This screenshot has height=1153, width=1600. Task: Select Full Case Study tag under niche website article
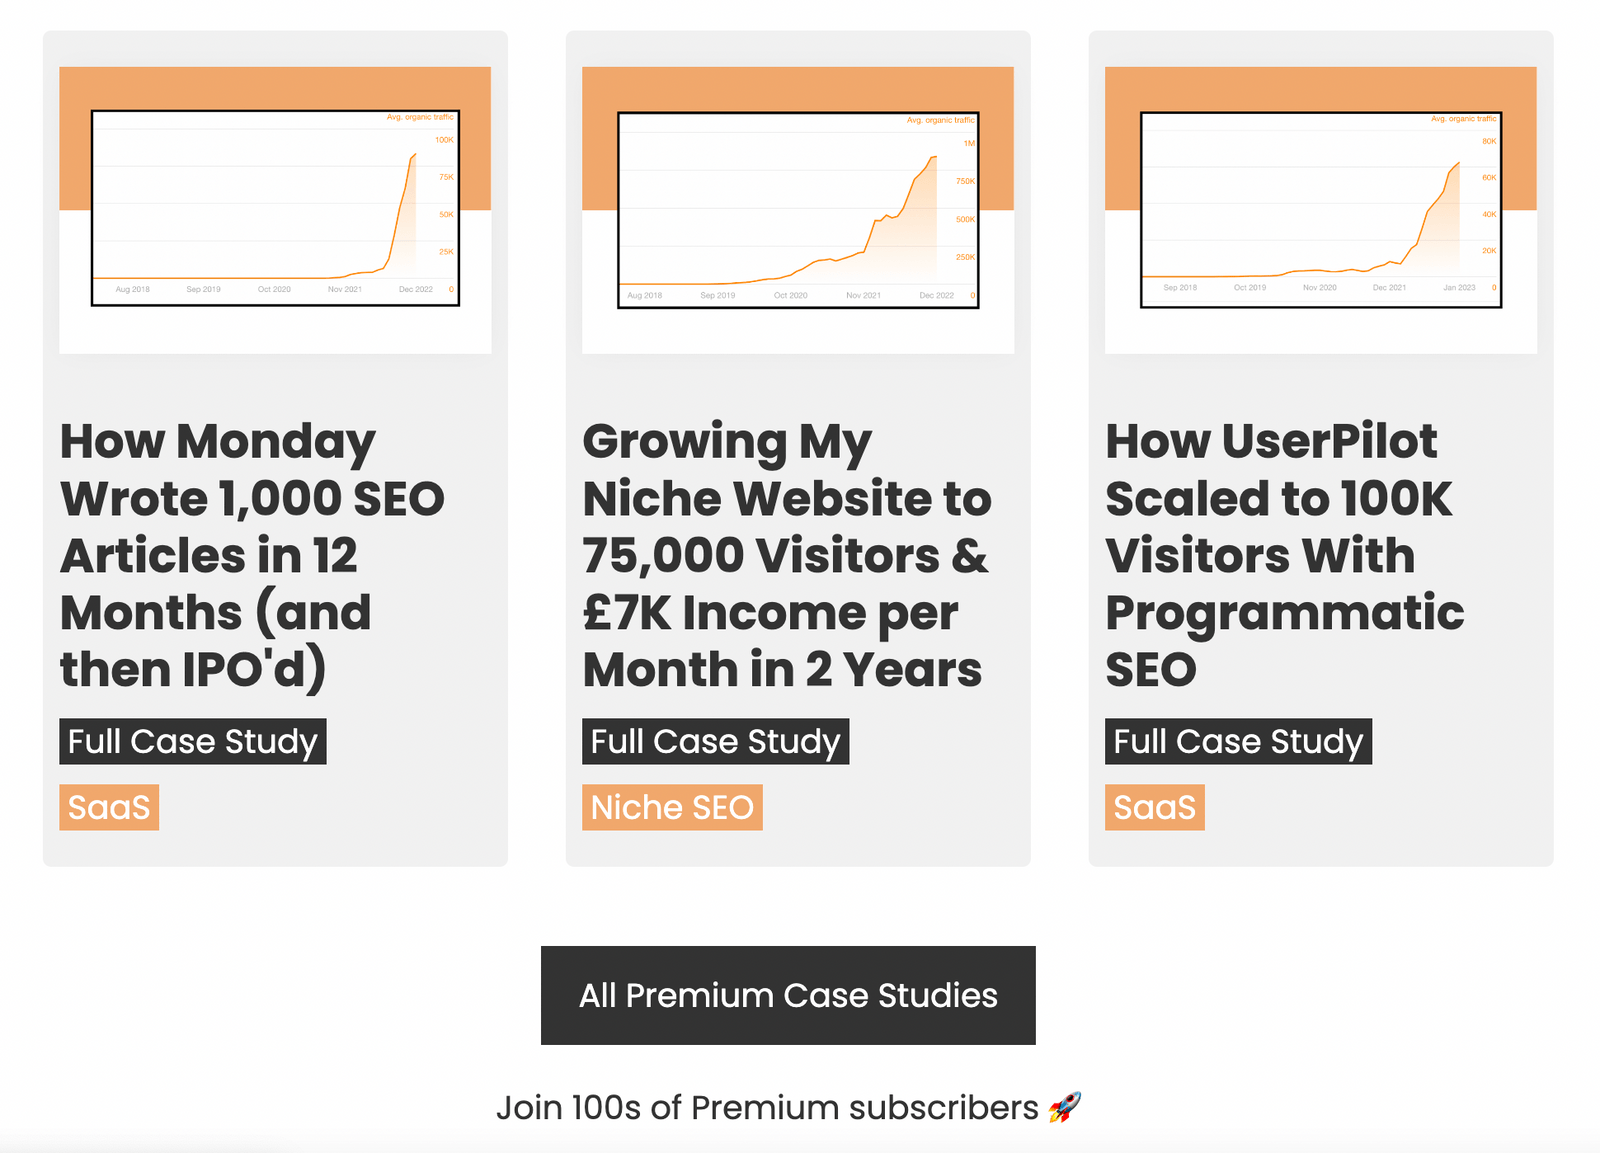click(716, 741)
